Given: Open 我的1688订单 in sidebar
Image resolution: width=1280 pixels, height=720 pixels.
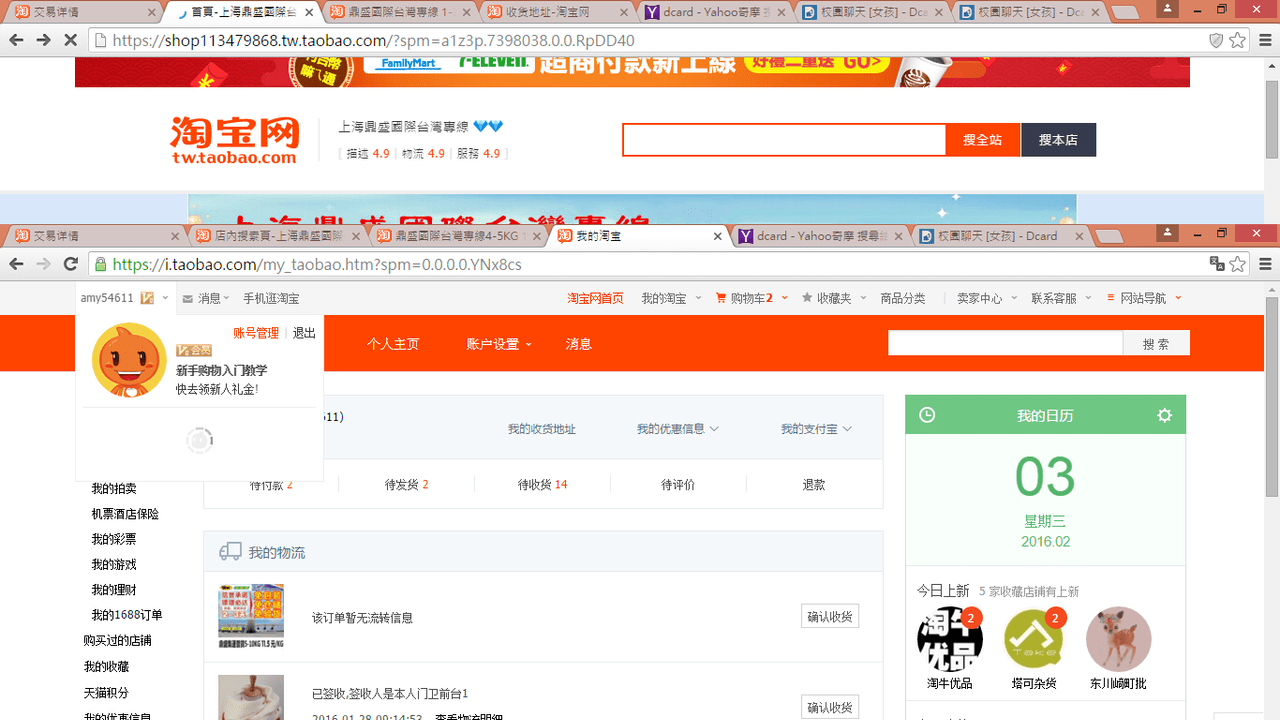Looking at the screenshot, I should [127, 615].
